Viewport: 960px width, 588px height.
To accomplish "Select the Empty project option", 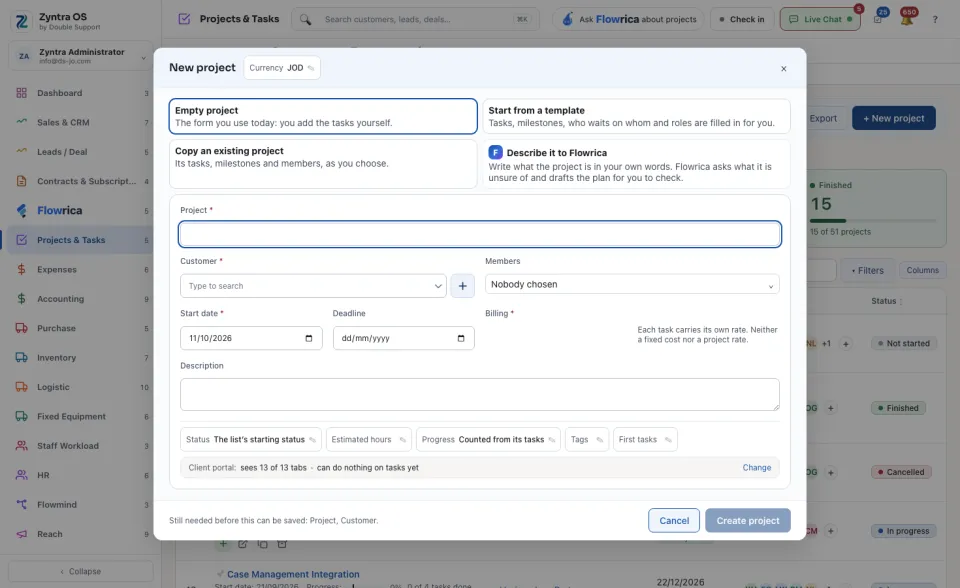I will point(323,116).
